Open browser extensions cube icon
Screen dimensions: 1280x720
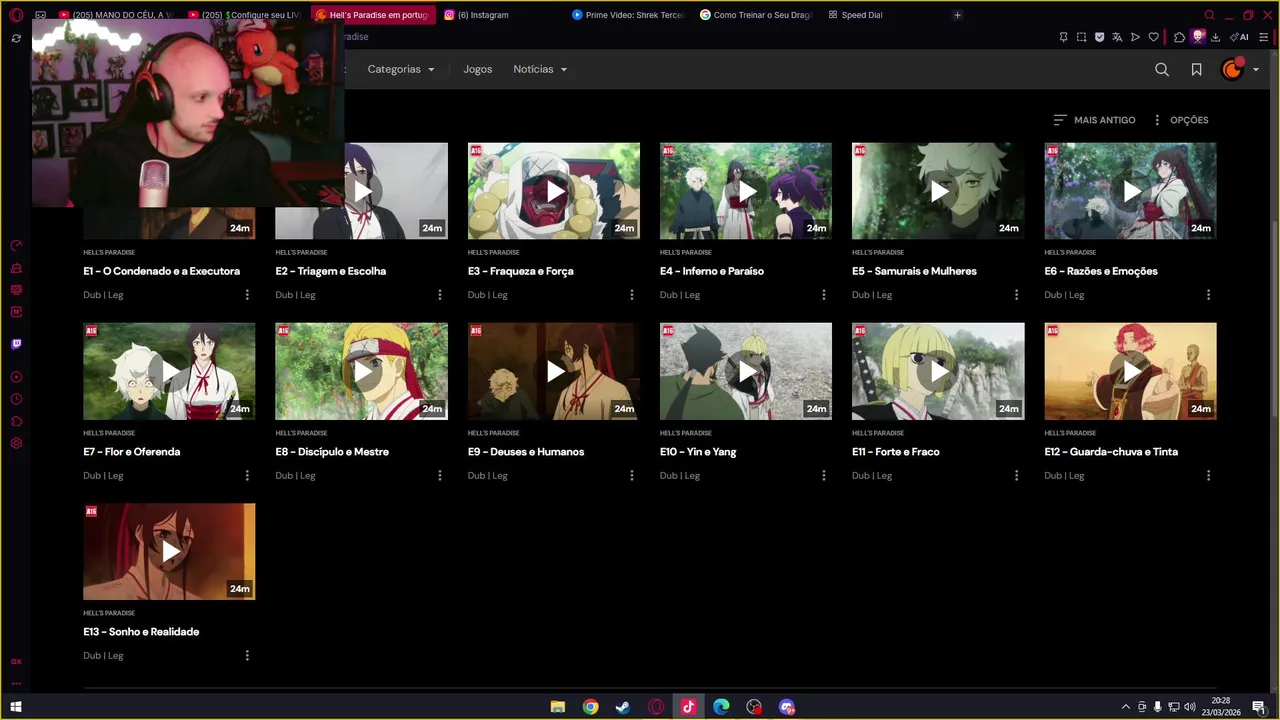1179,37
